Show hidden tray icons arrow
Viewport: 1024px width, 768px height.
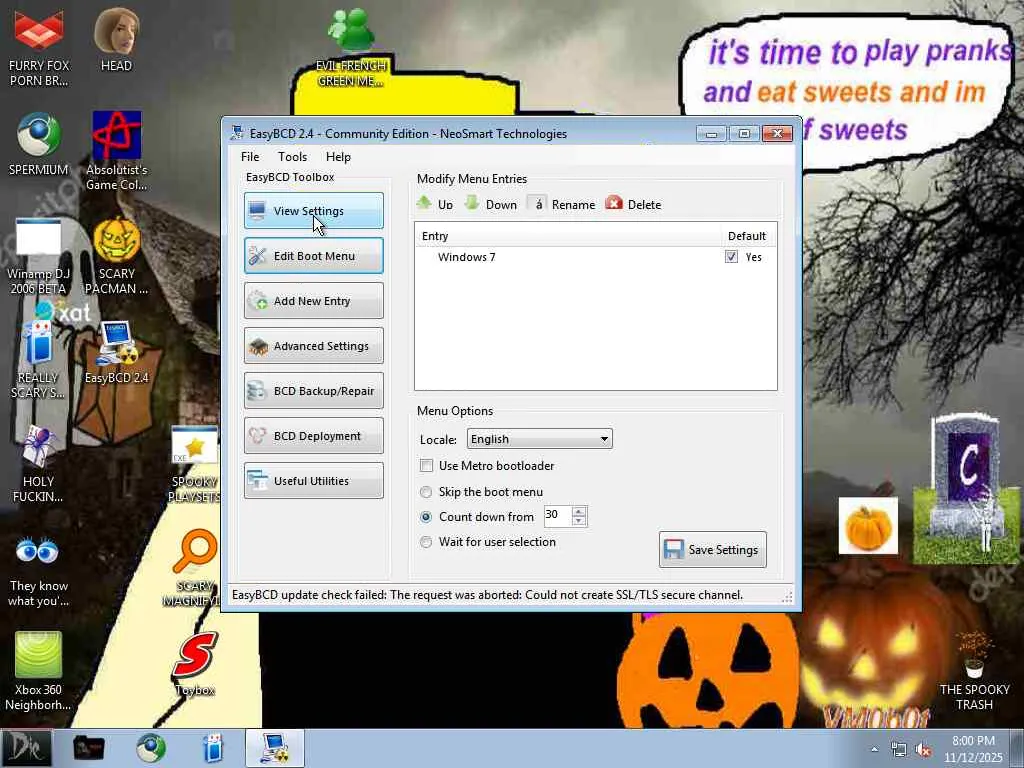point(874,750)
